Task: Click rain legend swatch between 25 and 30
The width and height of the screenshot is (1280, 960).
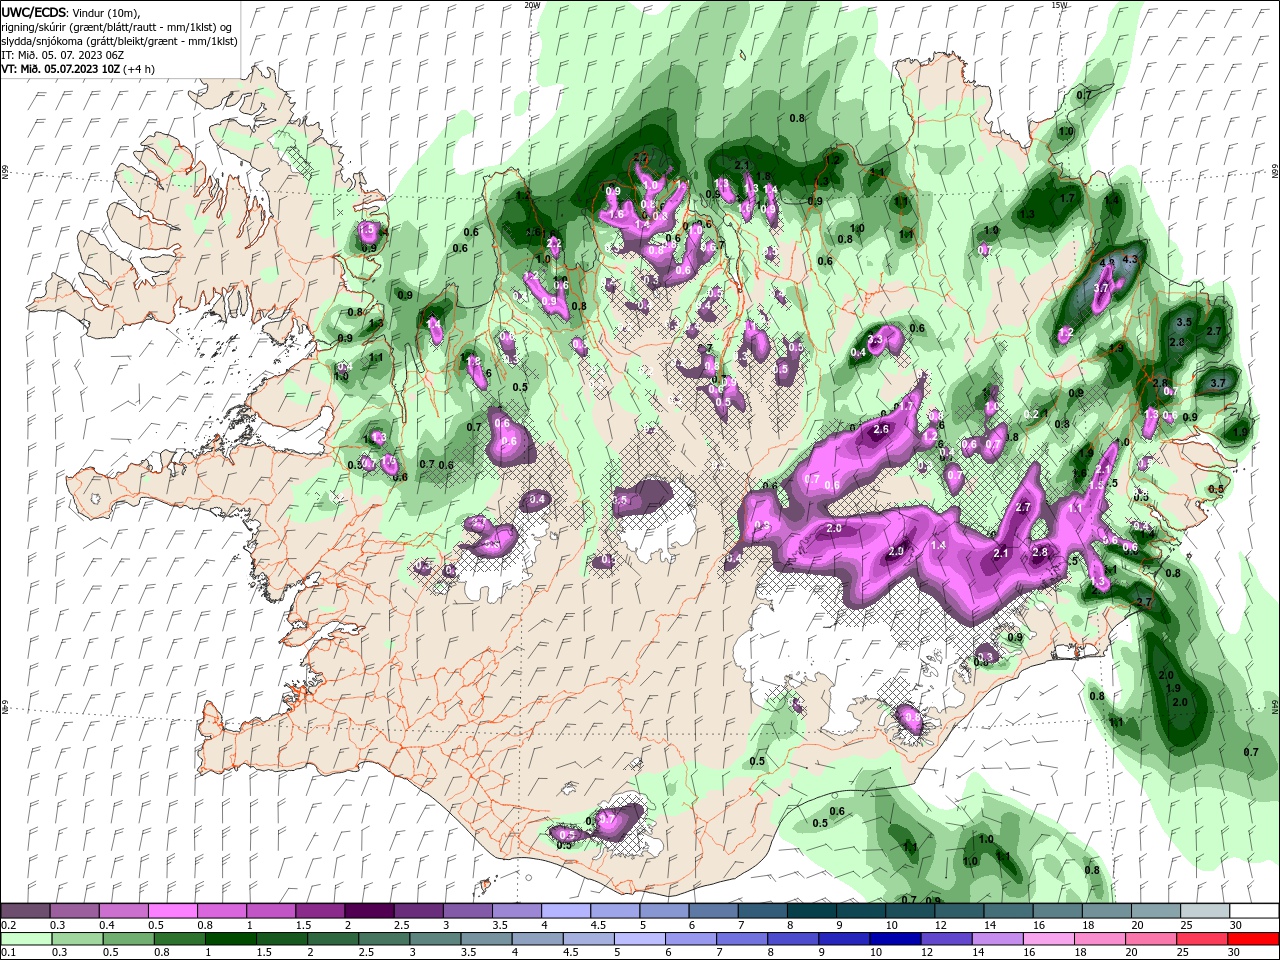Action: pos(1203,939)
